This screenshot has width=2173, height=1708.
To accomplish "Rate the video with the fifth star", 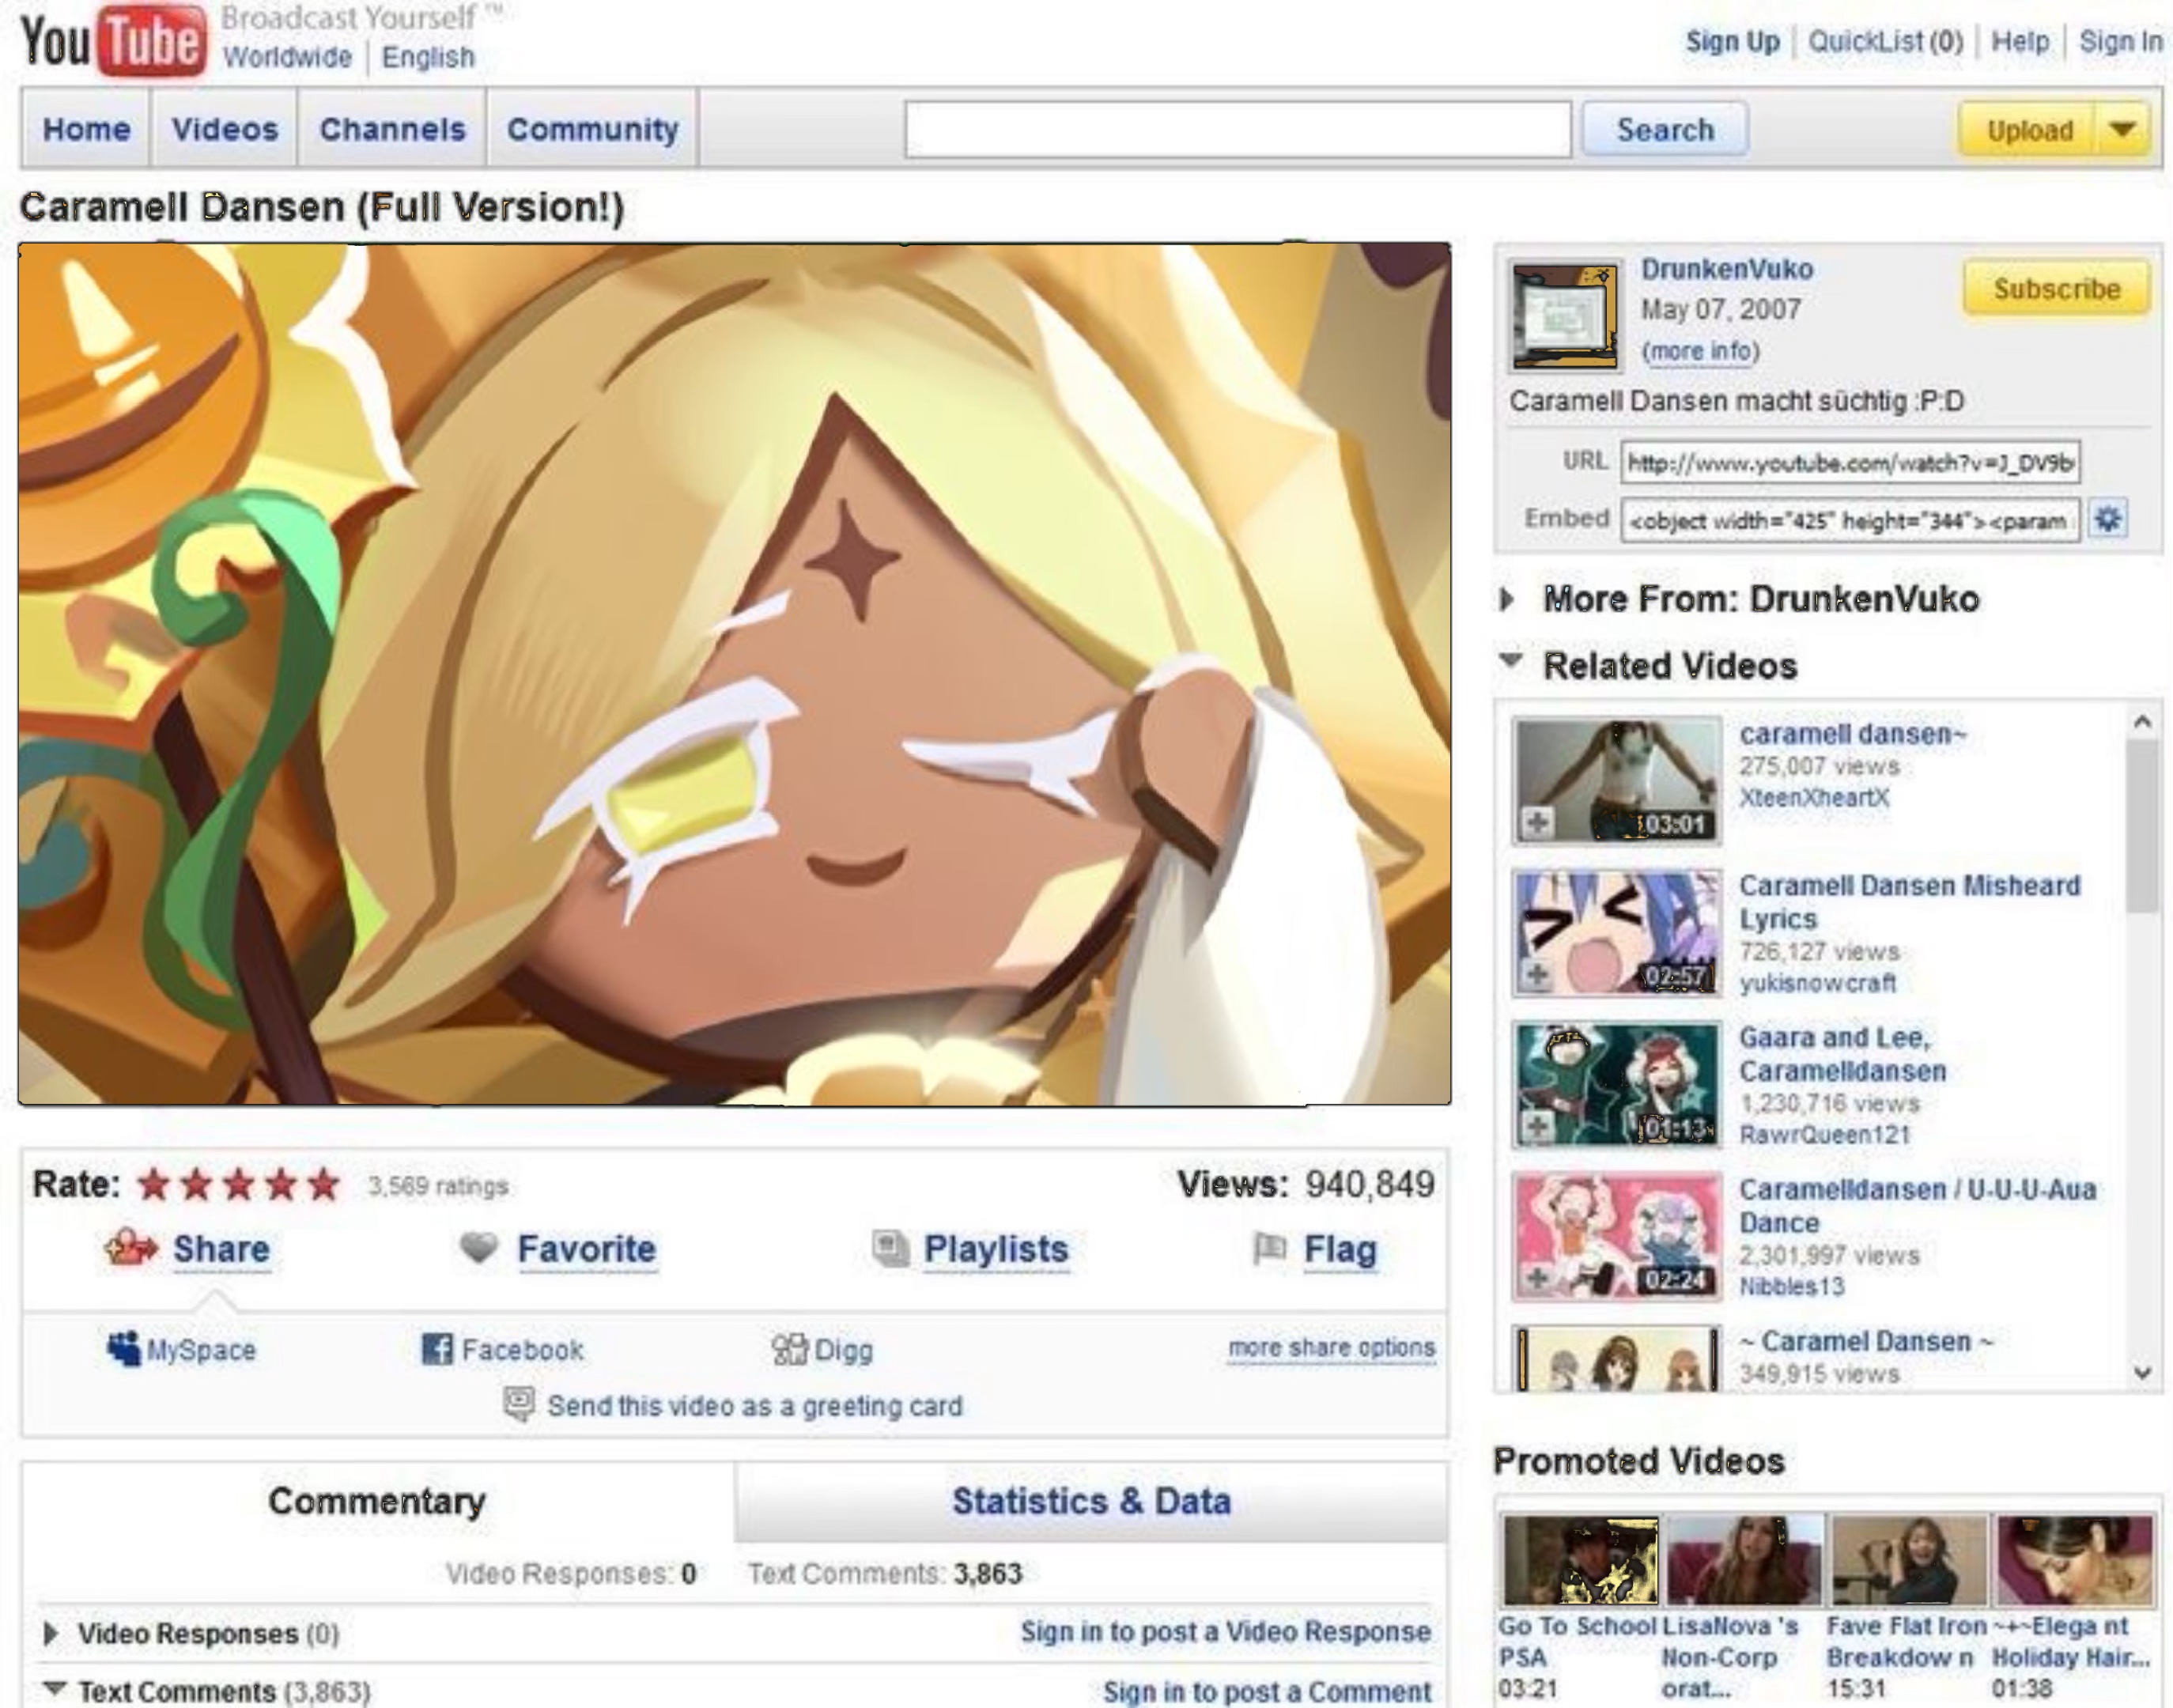I will [x=323, y=1184].
